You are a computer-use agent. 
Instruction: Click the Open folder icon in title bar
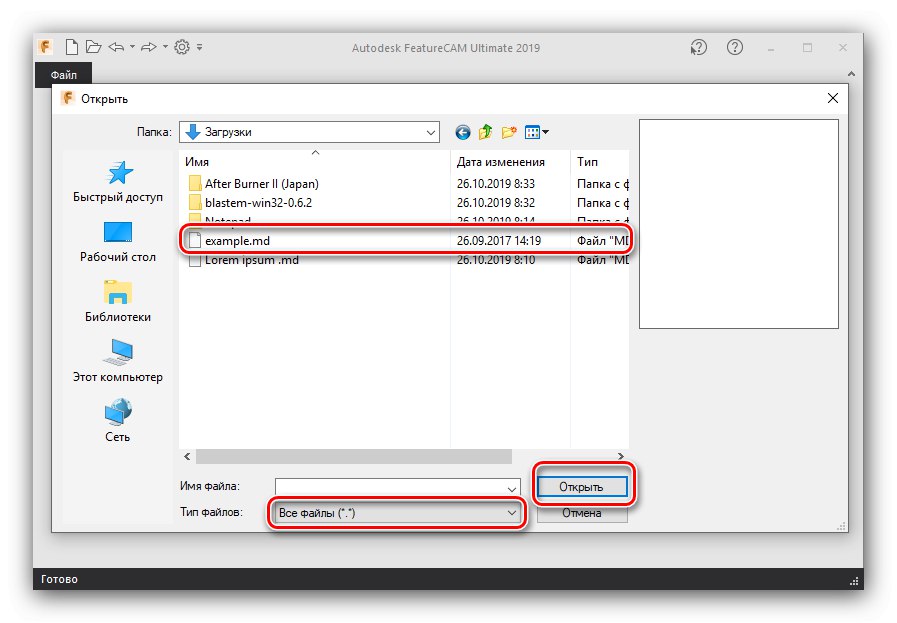click(93, 47)
